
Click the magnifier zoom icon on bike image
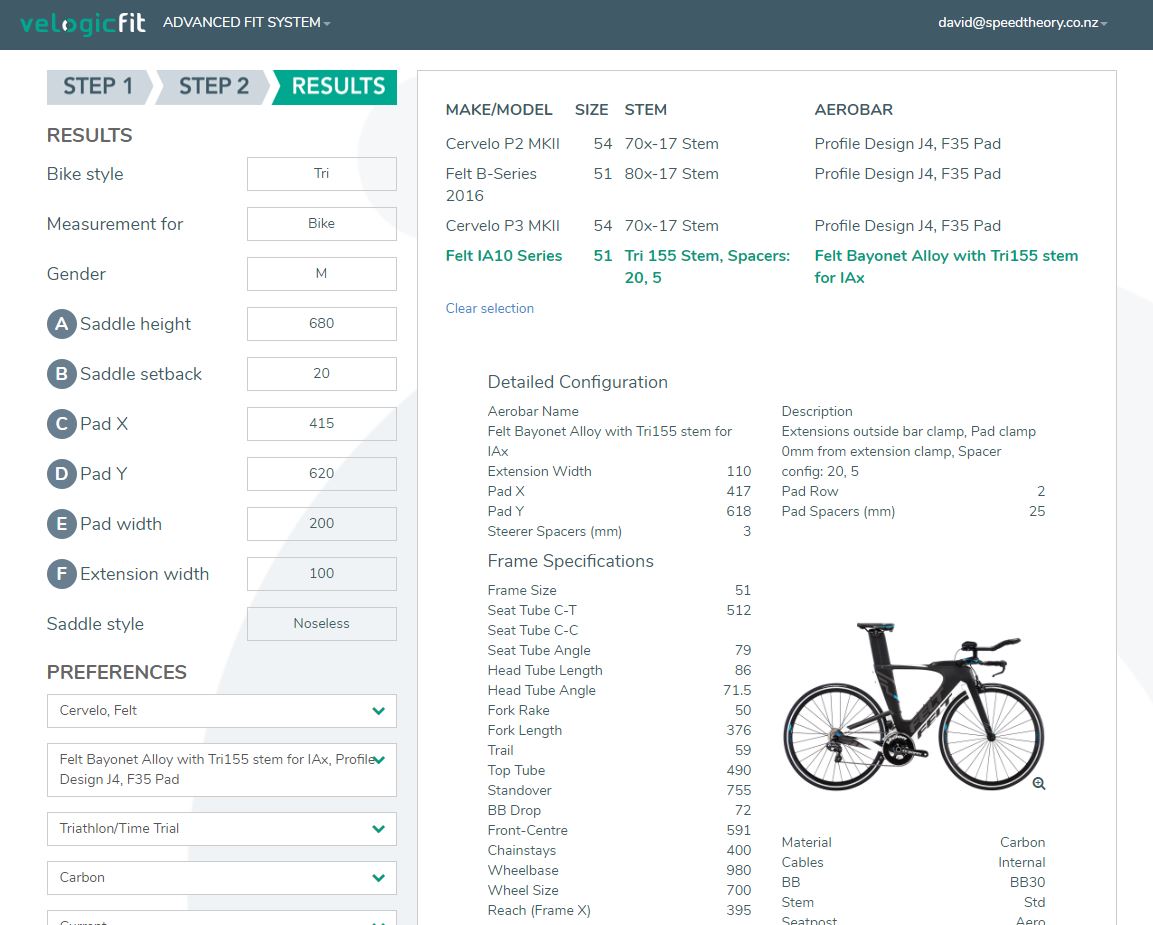pyautogui.click(x=1038, y=784)
